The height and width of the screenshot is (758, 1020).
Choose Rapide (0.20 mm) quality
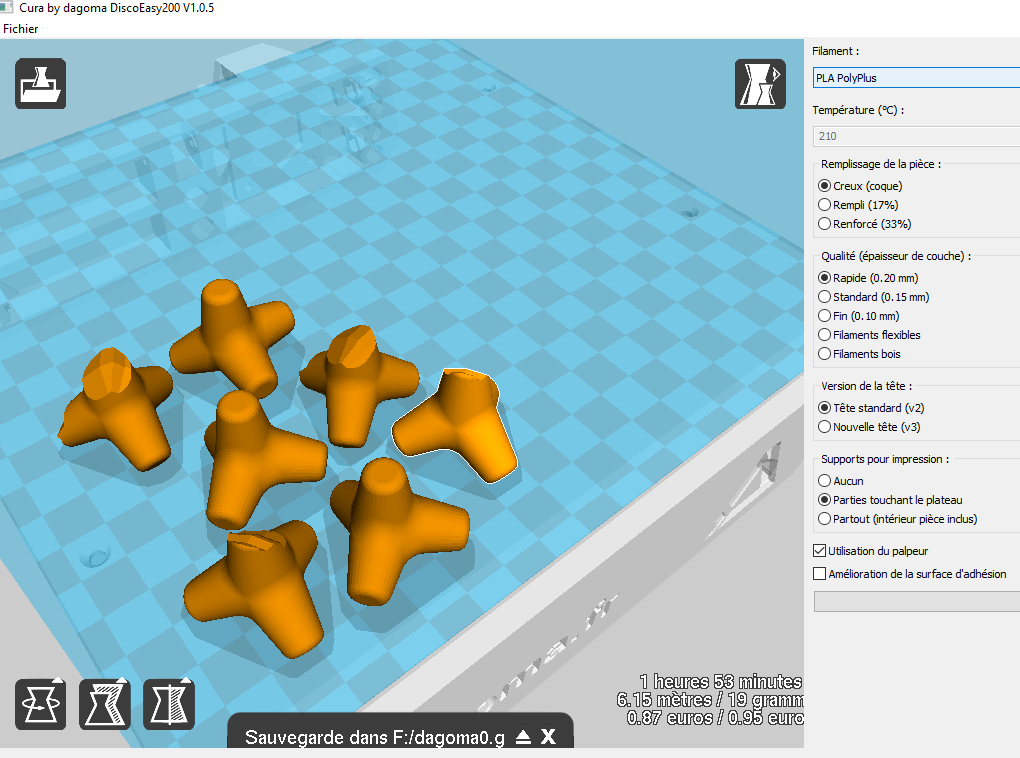(868, 278)
